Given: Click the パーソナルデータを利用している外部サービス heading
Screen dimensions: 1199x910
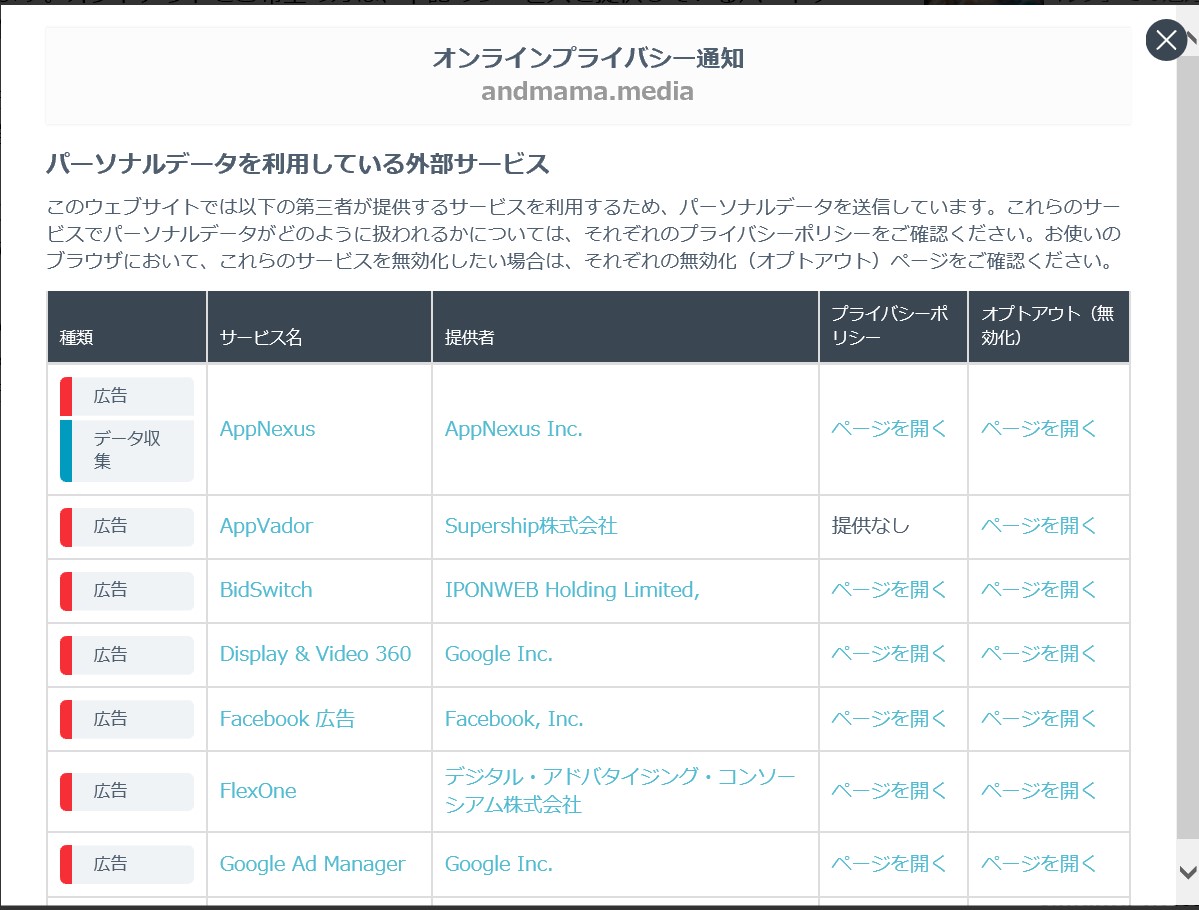Looking at the screenshot, I should (x=297, y=164).
